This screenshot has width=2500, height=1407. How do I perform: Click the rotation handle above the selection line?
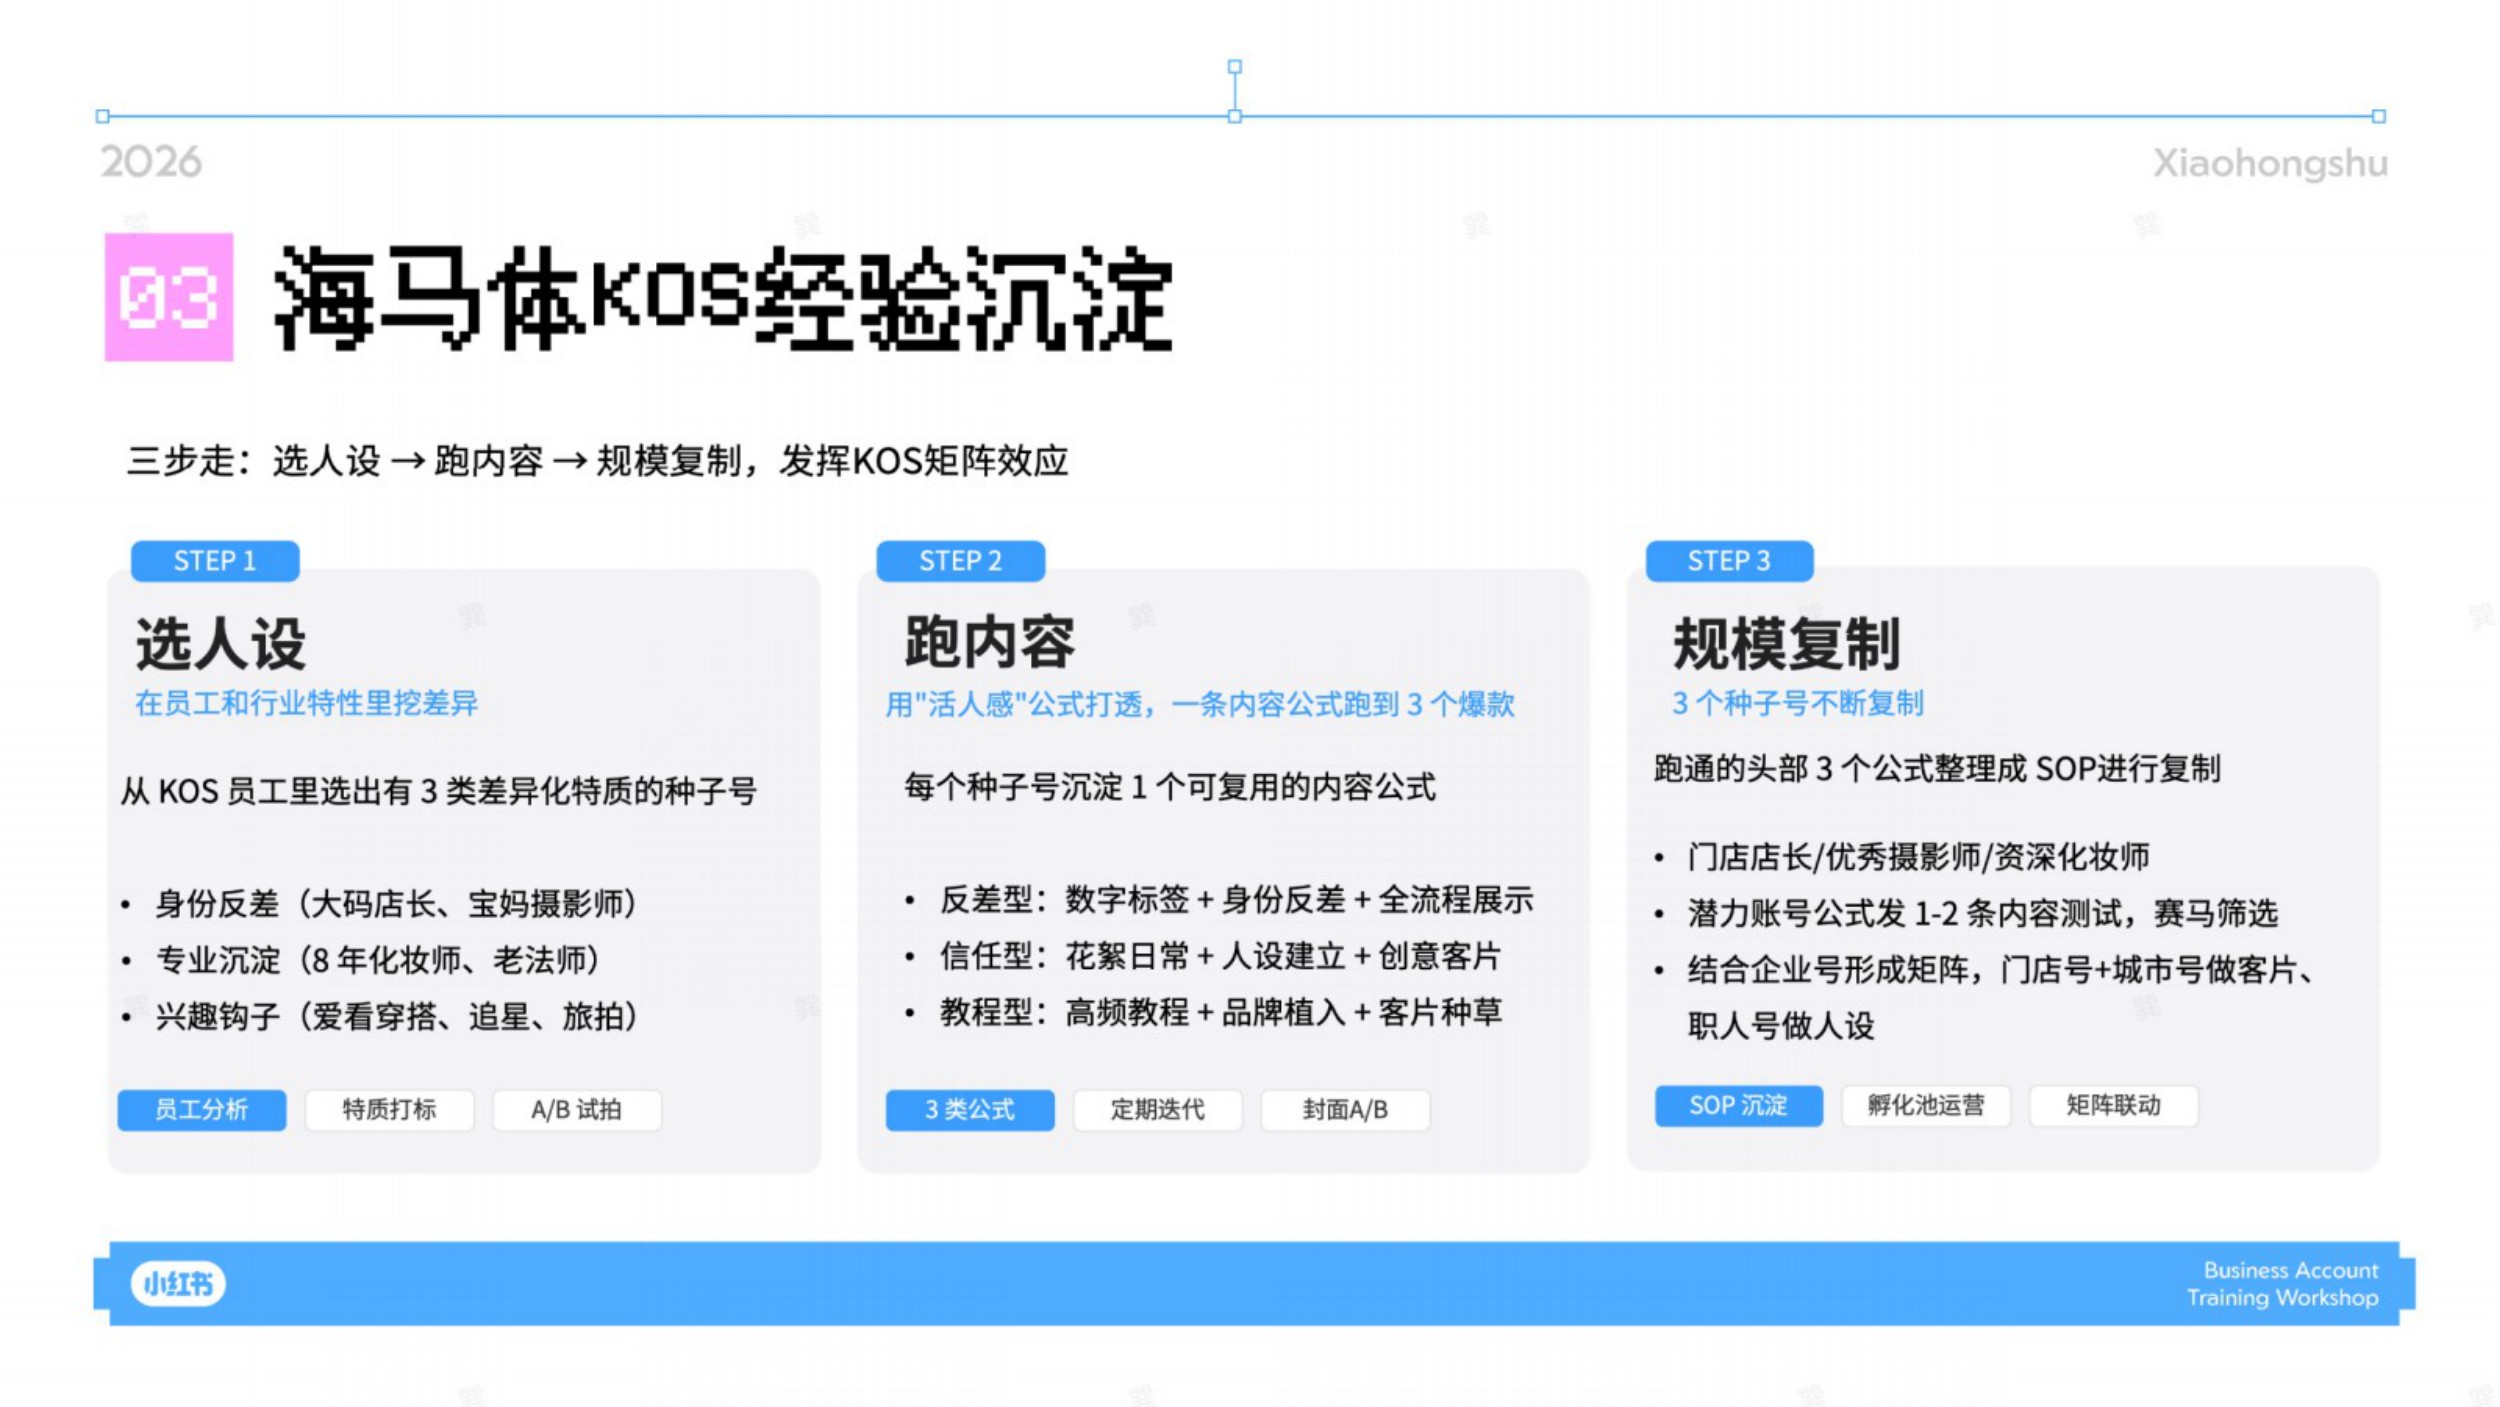coord(1235,66)
